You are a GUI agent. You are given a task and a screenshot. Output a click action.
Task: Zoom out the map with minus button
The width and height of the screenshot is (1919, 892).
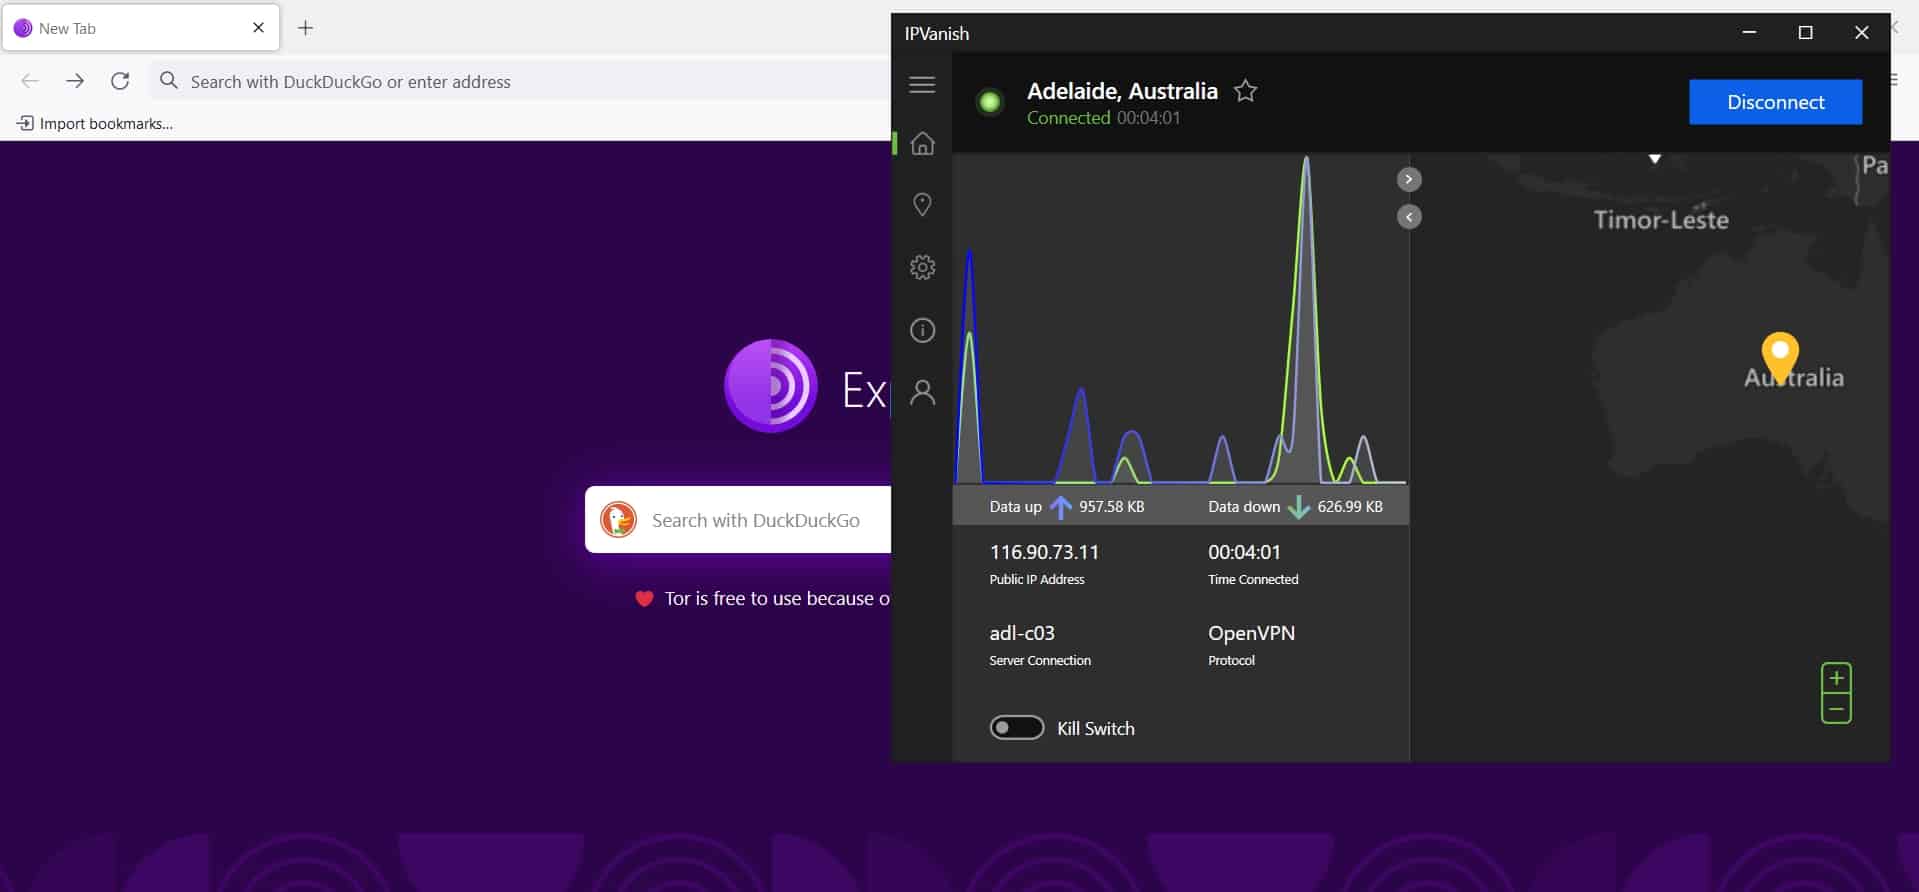(1836, 709)
